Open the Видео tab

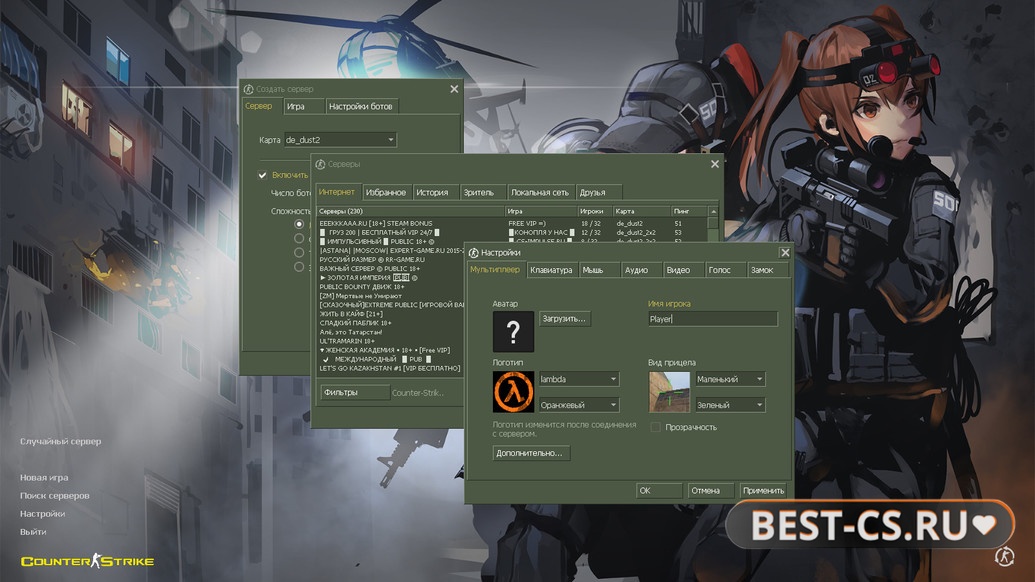point(683,270)
